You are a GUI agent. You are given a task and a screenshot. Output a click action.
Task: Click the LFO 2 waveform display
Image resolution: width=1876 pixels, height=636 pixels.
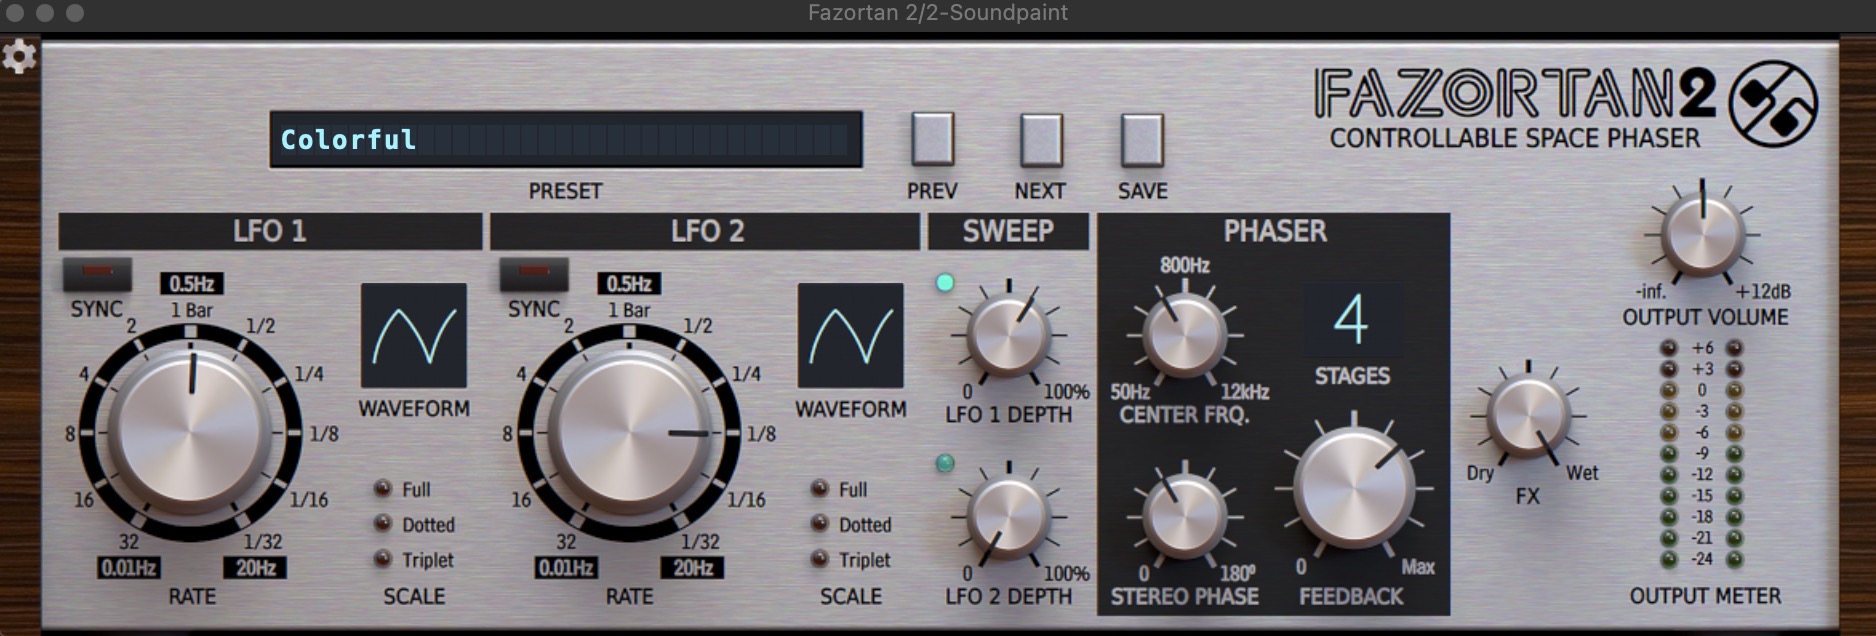click(x=850, y=336)
